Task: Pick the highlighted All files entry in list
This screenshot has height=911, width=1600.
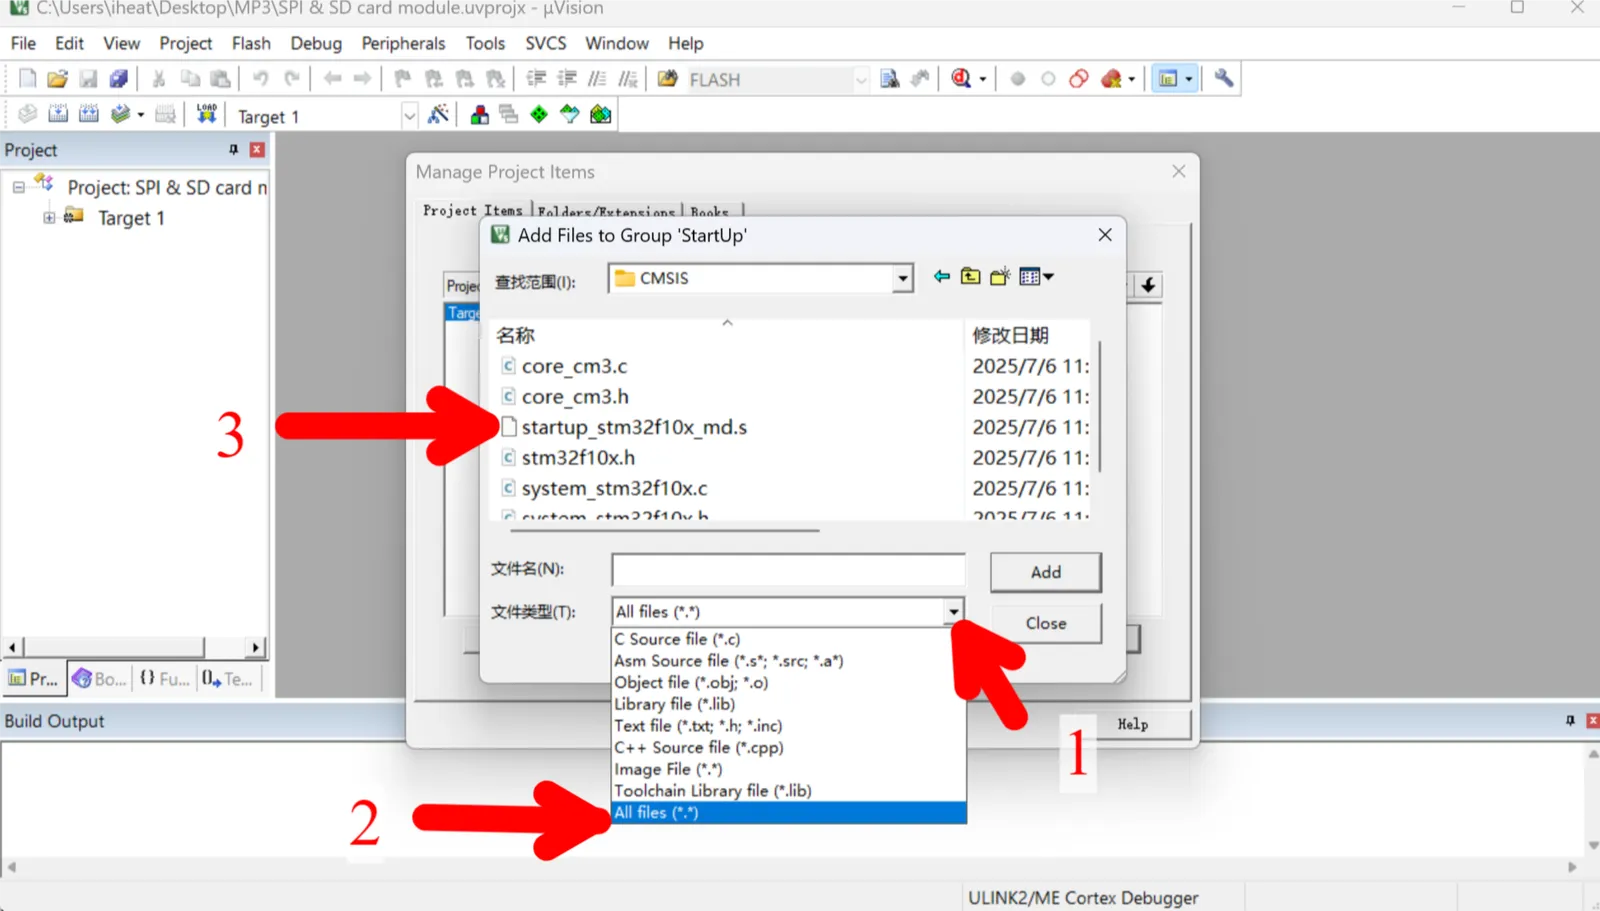Action: [788, 813]
